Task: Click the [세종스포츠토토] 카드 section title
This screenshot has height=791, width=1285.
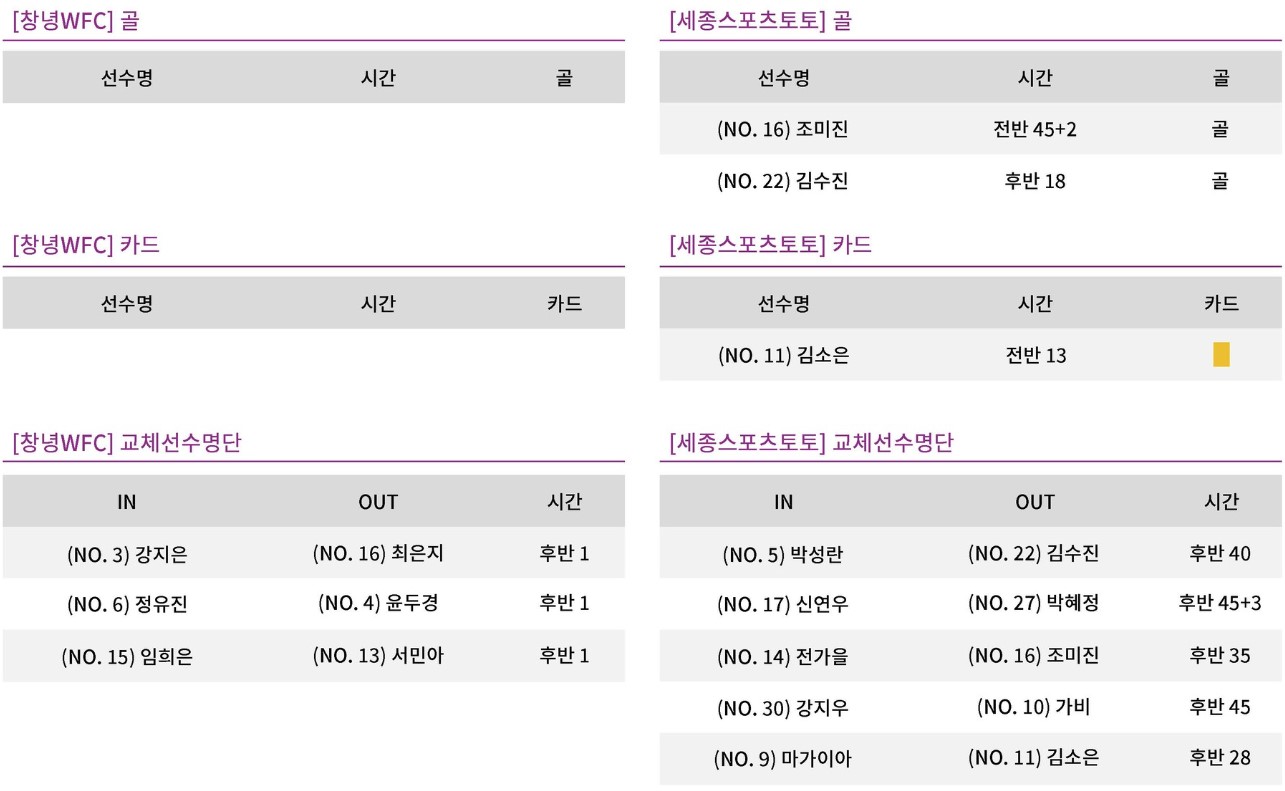Action: click(771, 245)
